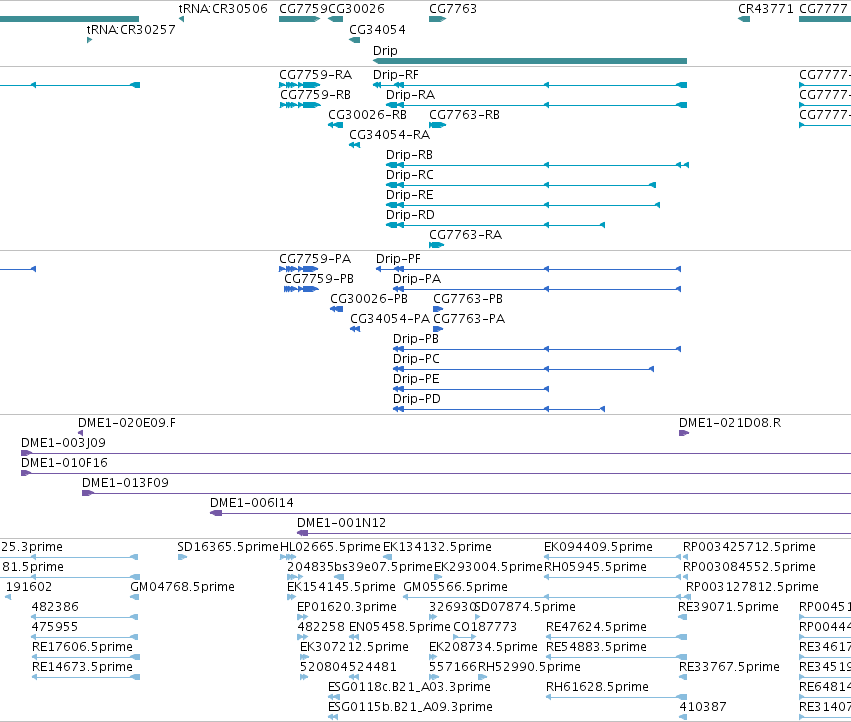This screenshot has width=851, height=722.
Task: Click the Drip-RF transcript label
Action: 396,75
